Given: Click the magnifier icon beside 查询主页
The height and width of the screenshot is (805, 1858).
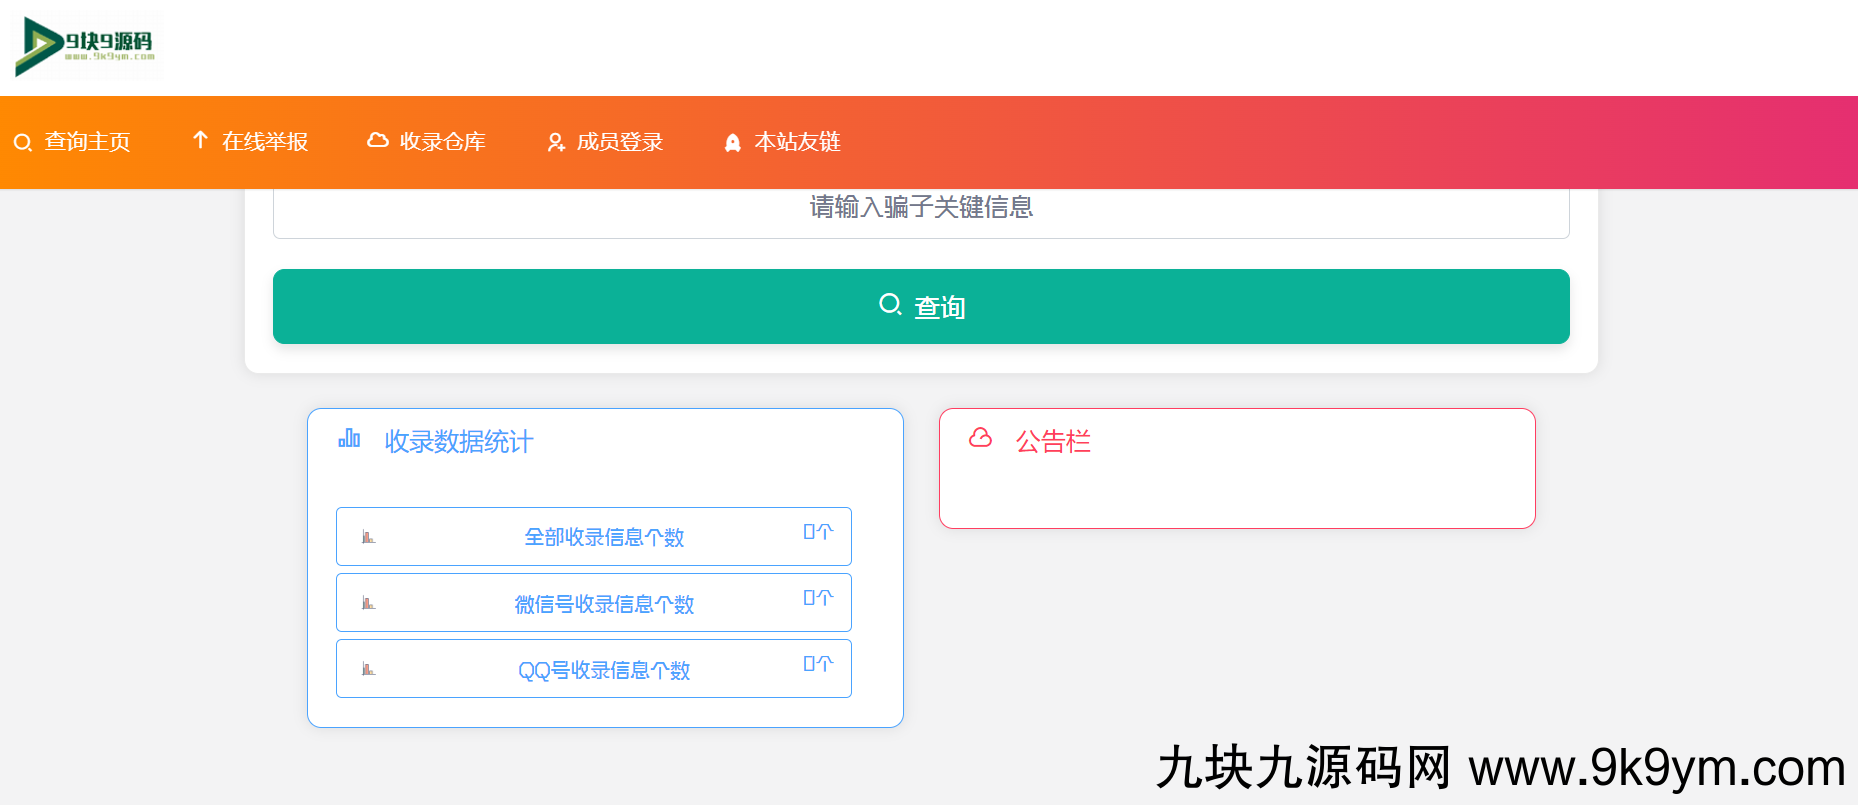Looking at the screenshot, I should click(x=22, y=143).
